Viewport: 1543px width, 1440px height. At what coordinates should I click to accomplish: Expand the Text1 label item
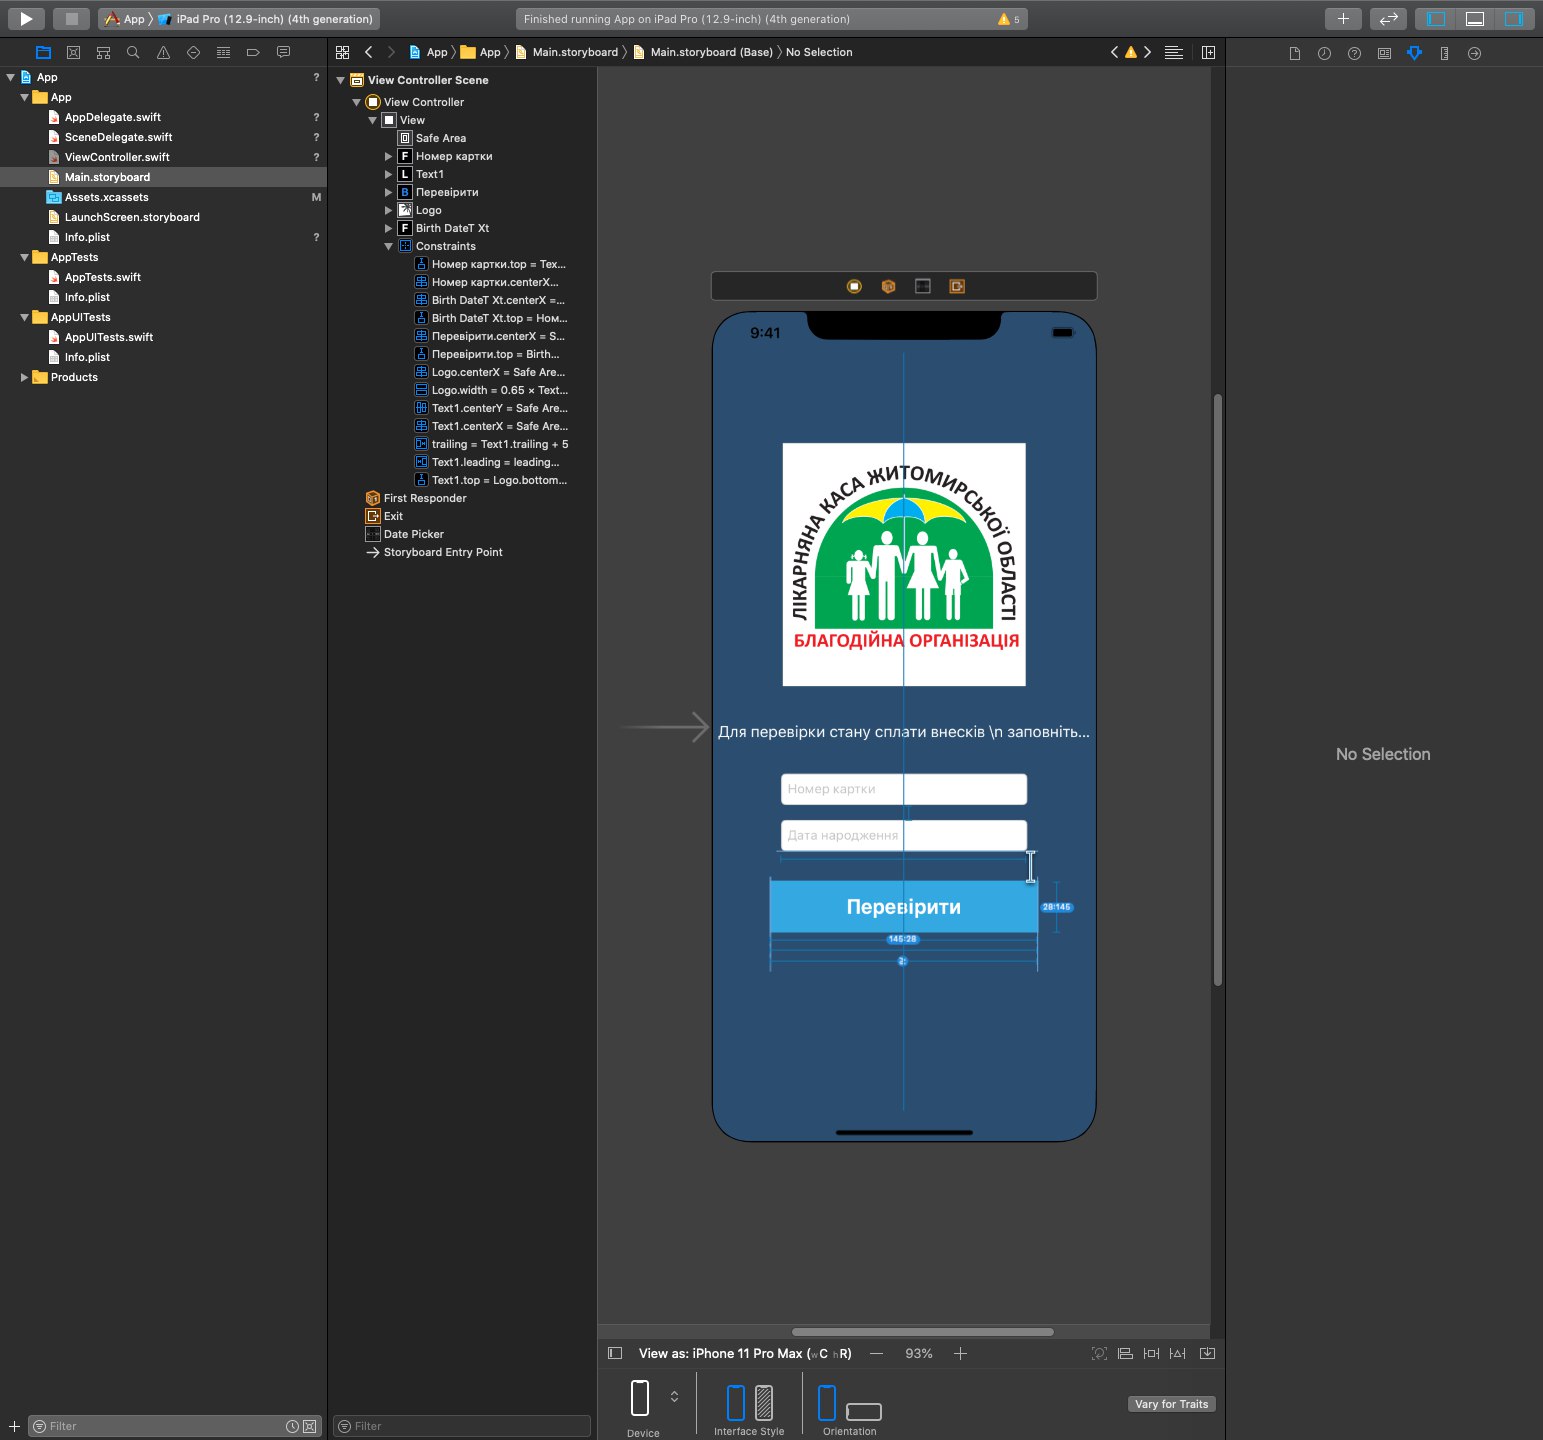[x=389, y=174]
